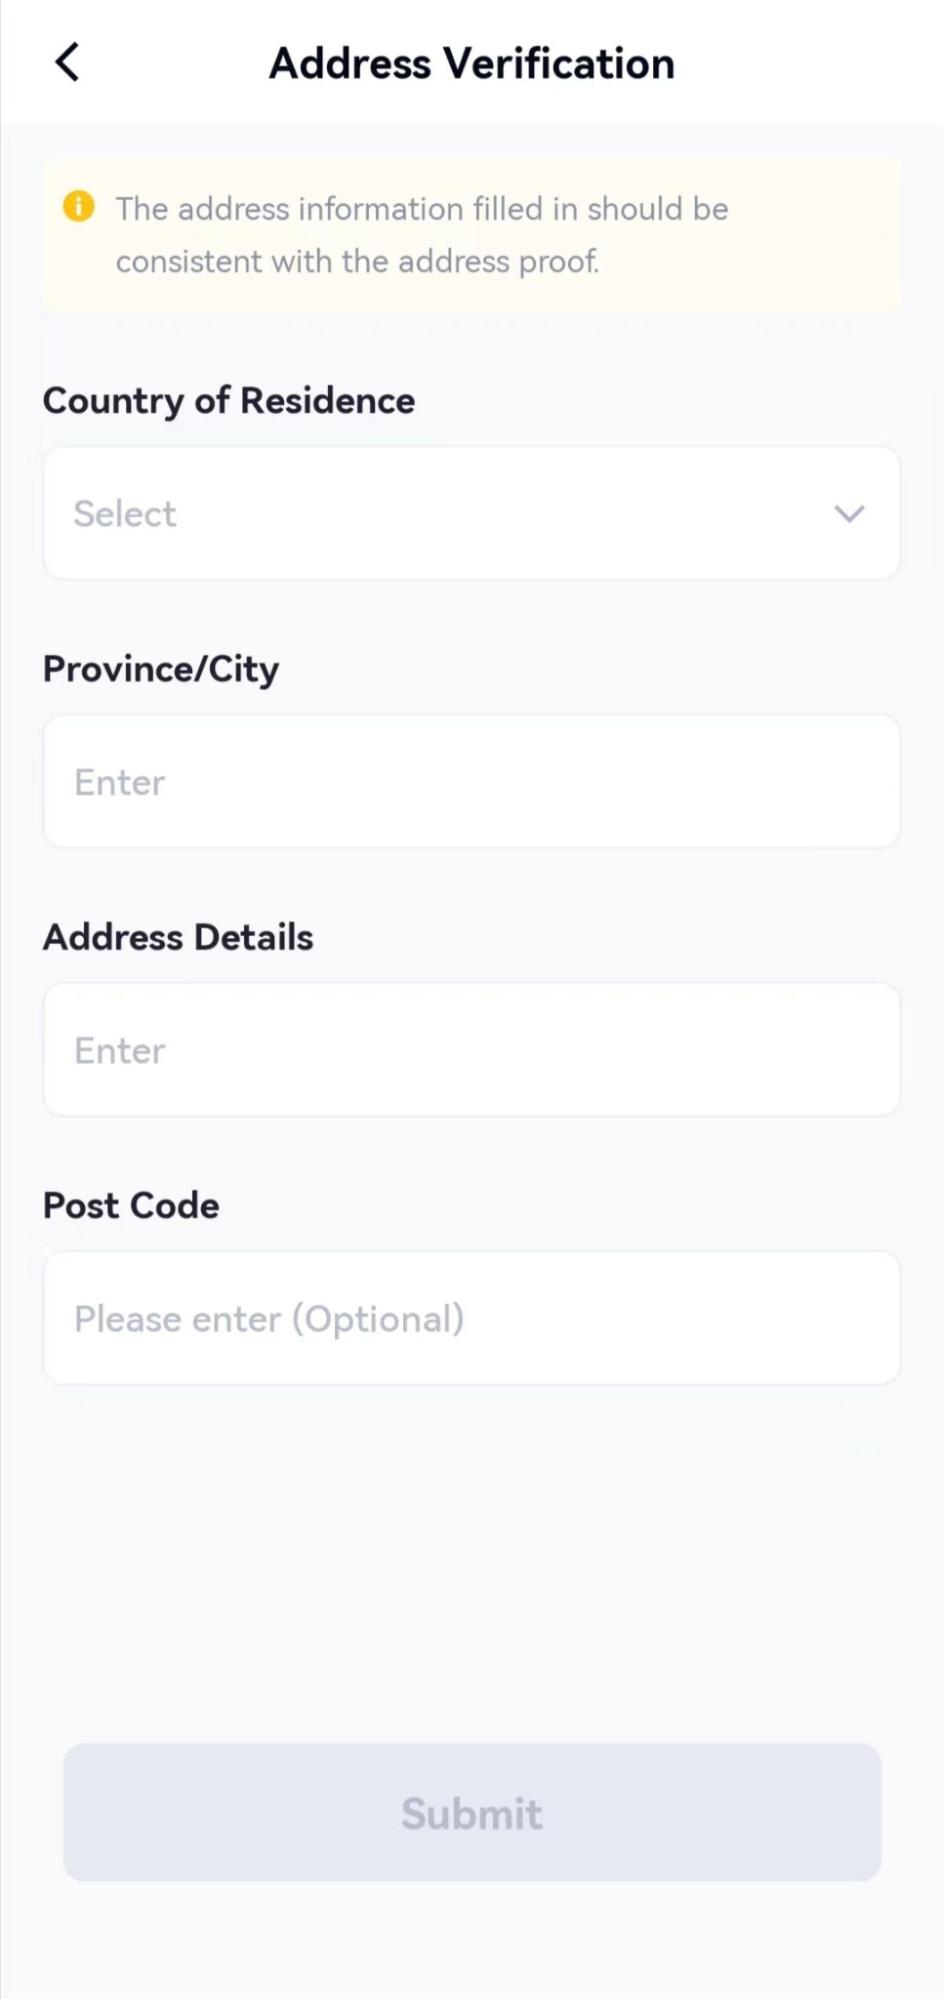This screenshot has height=1999, width=944.
Task: Expand the country dropdown chevron
Action: [849, 514]
